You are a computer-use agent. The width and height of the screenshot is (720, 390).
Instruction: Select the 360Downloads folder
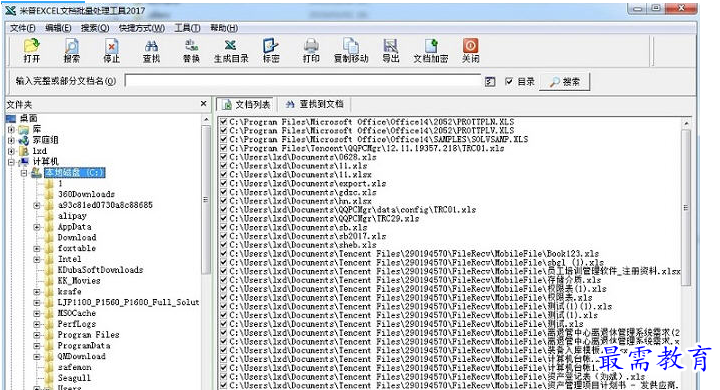tap(86, 194)
